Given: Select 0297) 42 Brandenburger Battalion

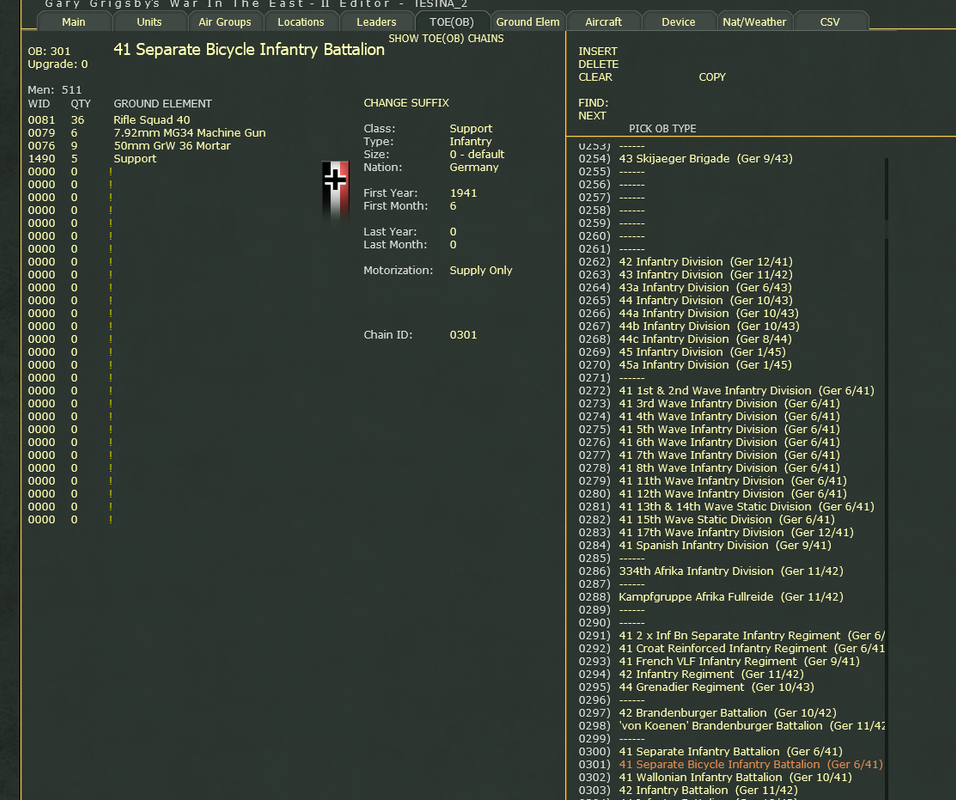Looking at the screenshot, I should coord(707,712).
